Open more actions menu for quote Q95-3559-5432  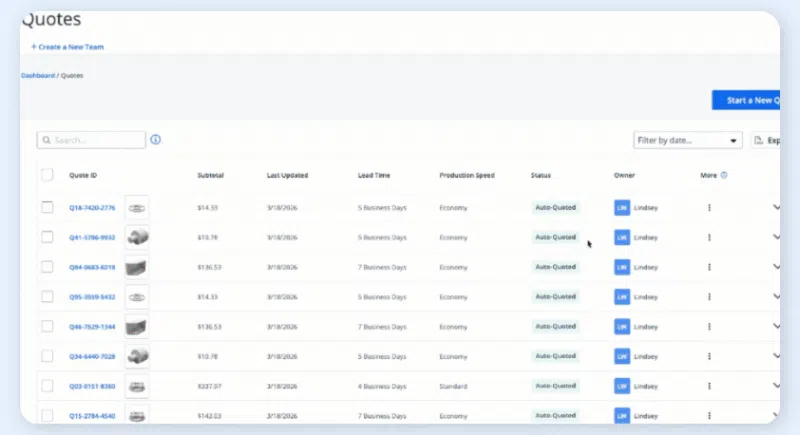pyautogui.click(x=709, y=297)
